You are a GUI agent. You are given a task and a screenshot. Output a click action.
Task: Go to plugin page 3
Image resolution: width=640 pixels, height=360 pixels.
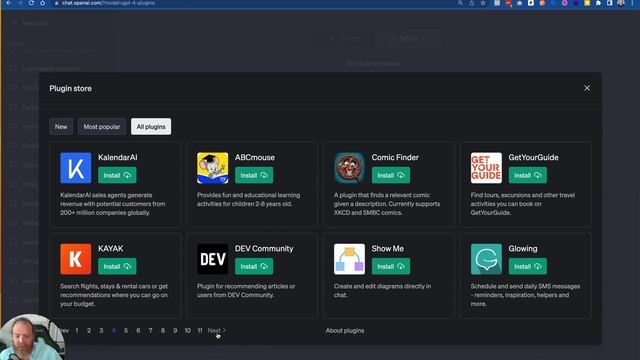[101, 330]
